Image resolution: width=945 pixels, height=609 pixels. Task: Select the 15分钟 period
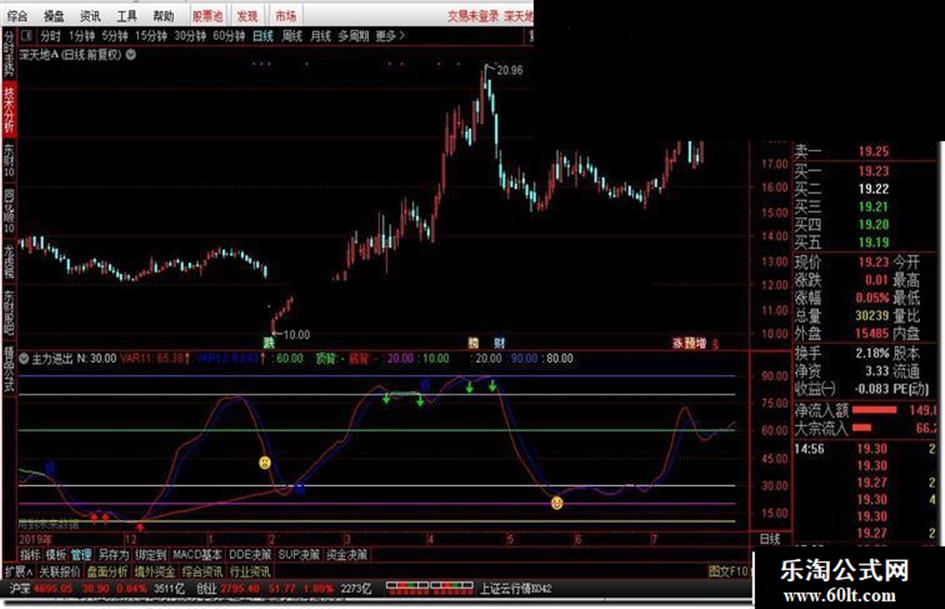coord(151,36)
